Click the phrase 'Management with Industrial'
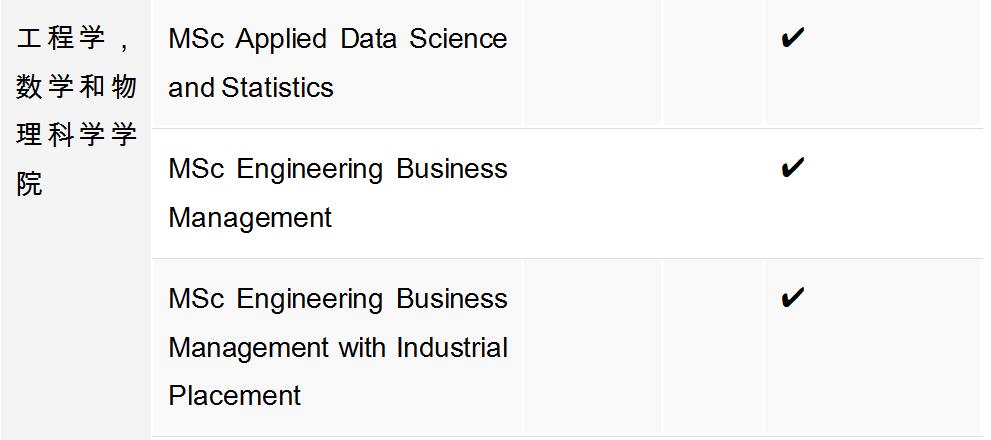Screen dimensions: 991x440 pos(337,347)
